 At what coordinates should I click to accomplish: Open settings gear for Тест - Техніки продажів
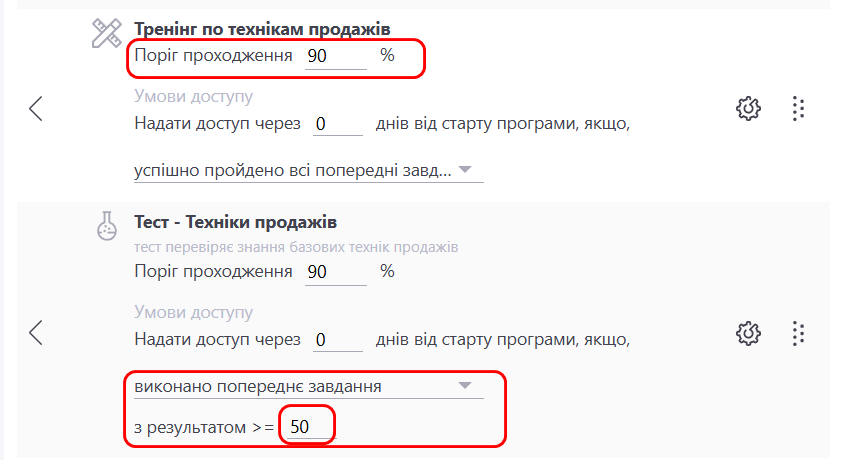748,332
